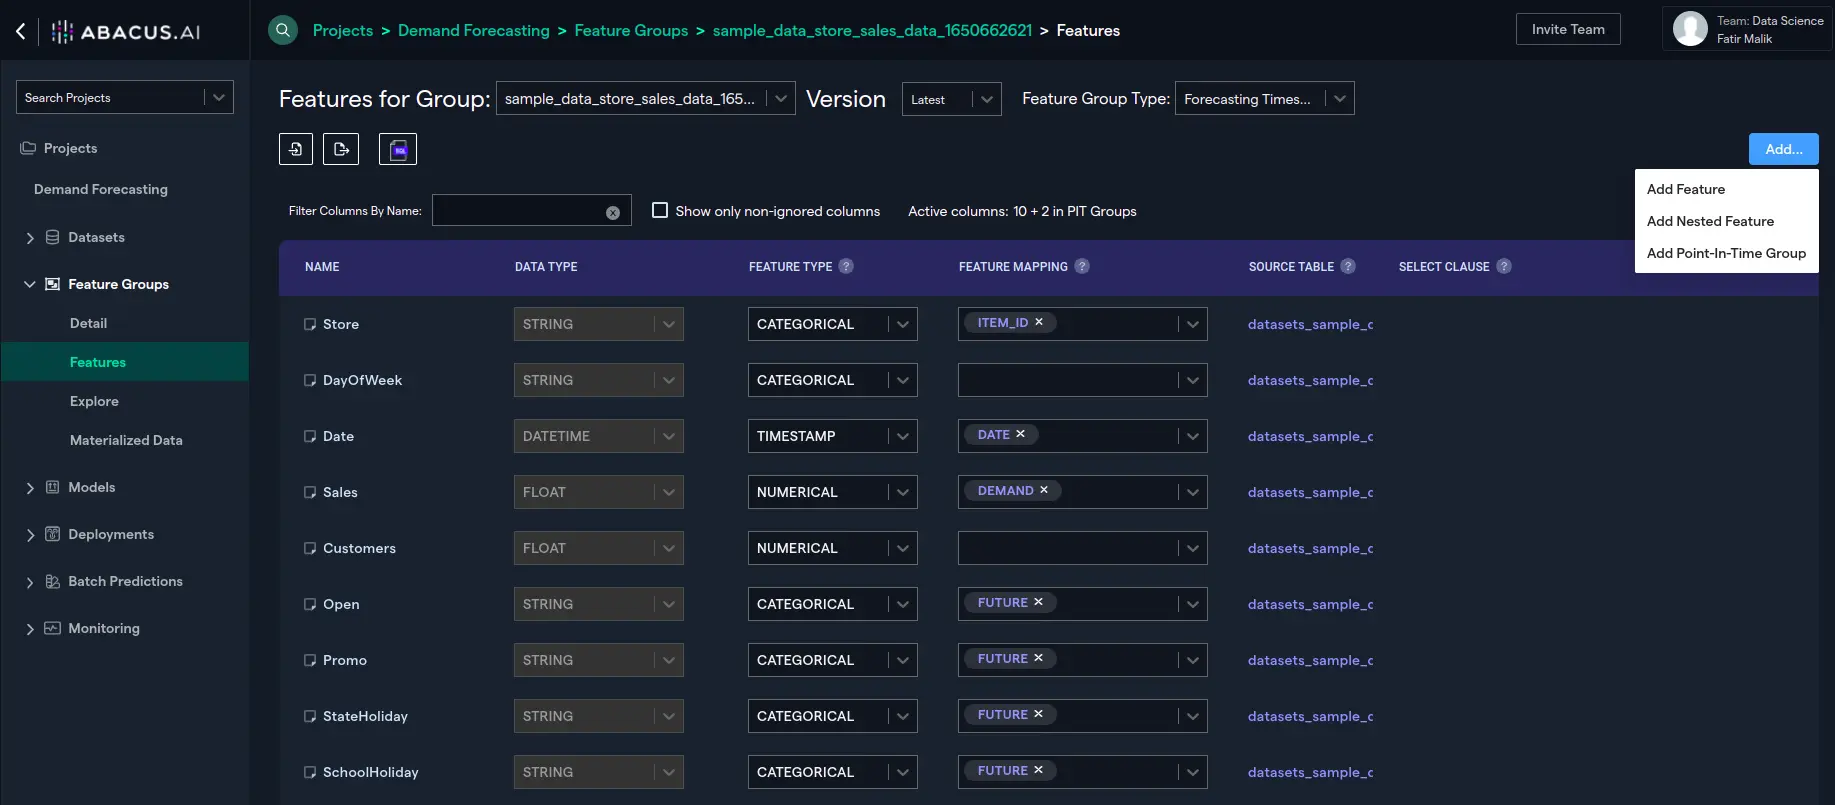Viewport: 1835px width, 805px height.
Task: Tick the checkbox next to Sales
Action: 310,492
